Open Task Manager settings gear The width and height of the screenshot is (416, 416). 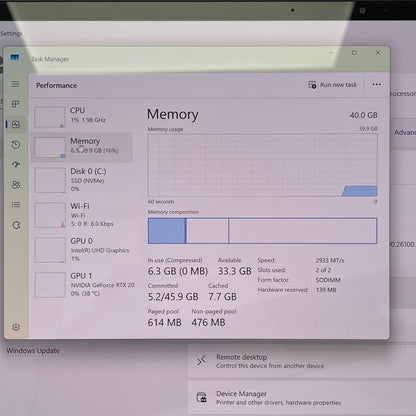[x=16, y=327]
